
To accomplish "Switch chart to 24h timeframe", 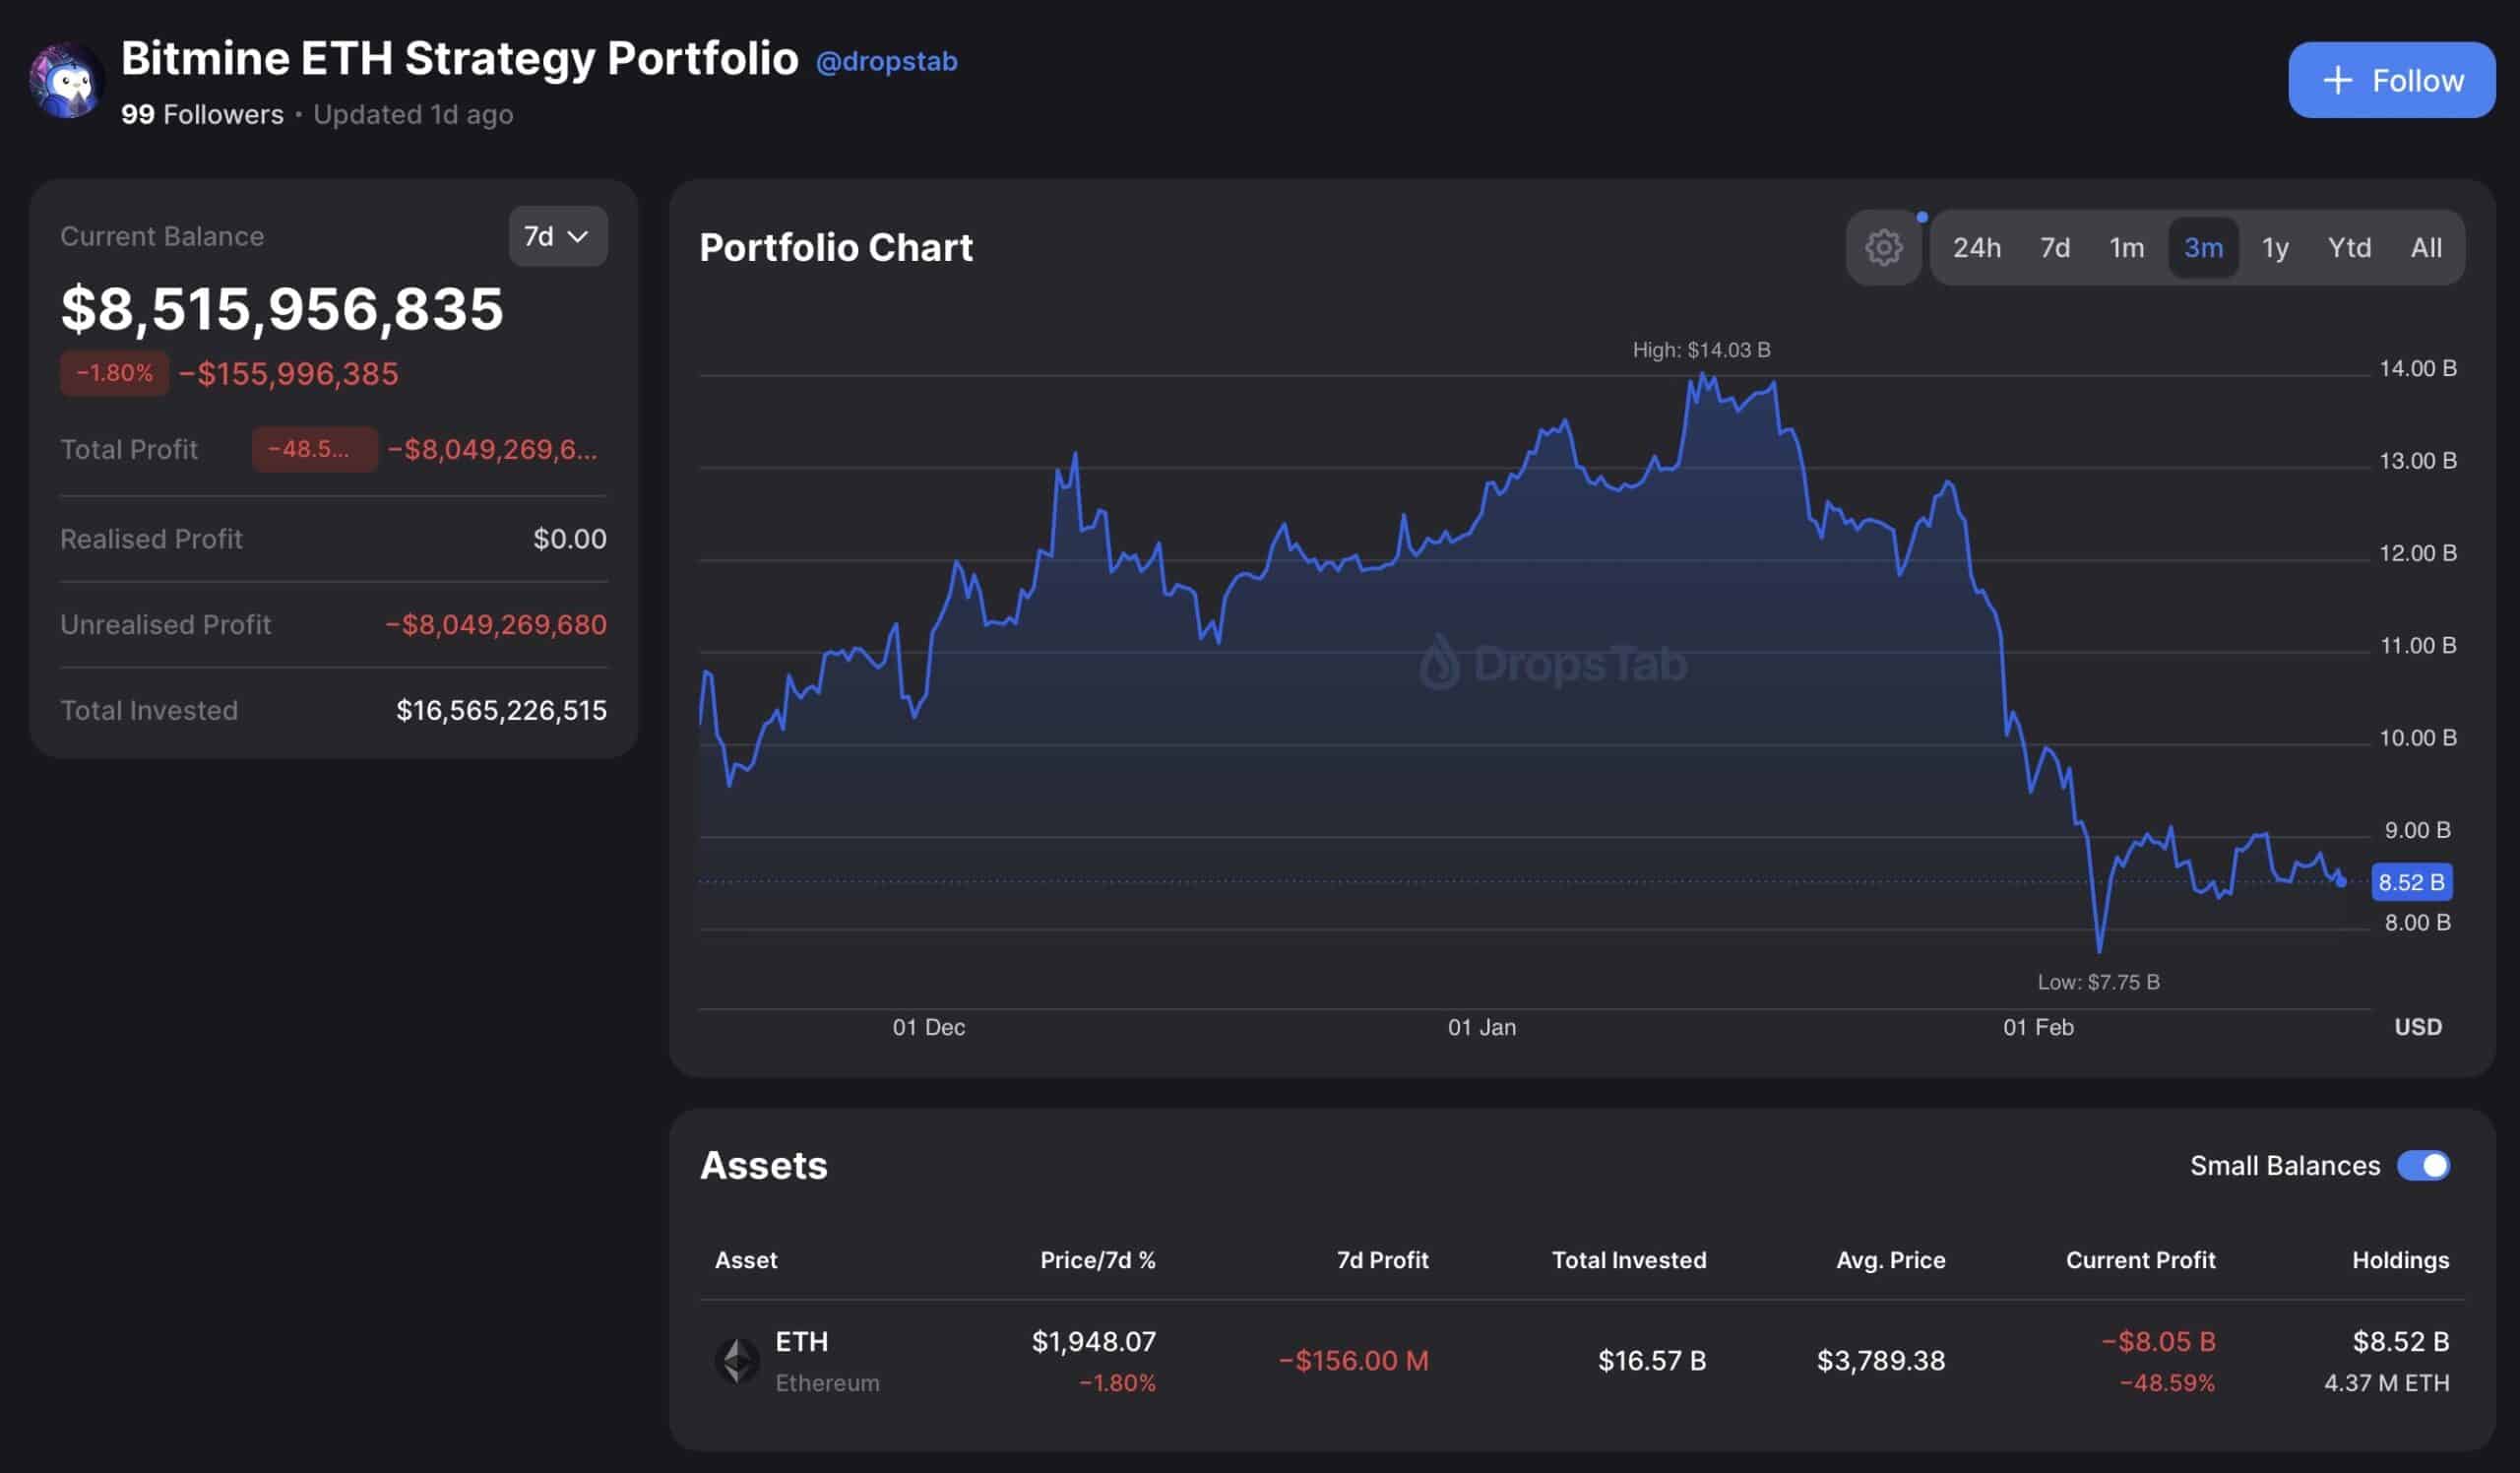I will pos(1978,248).
